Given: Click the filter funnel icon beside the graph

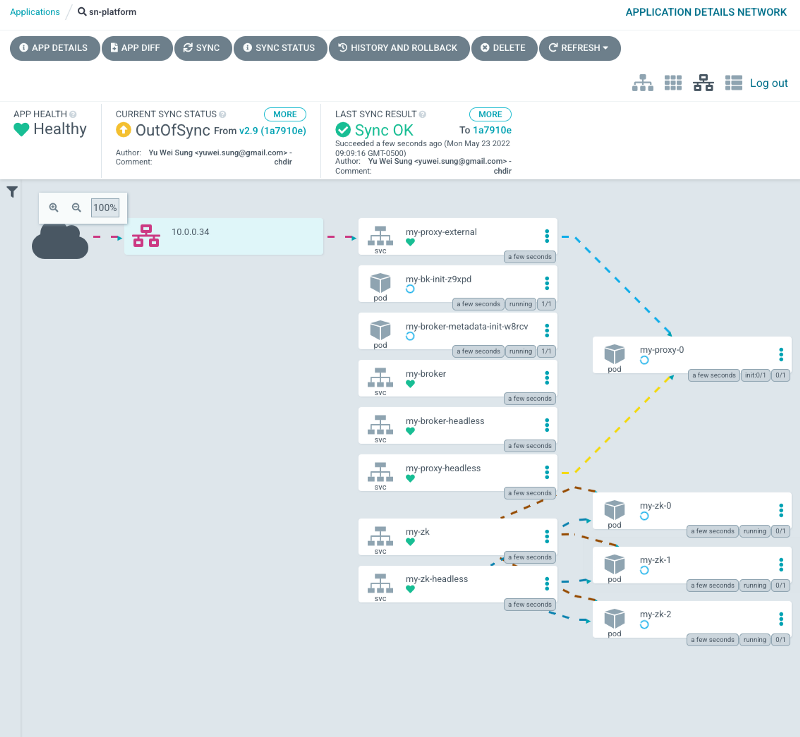Looking at the screenshot, I should 12,191.
